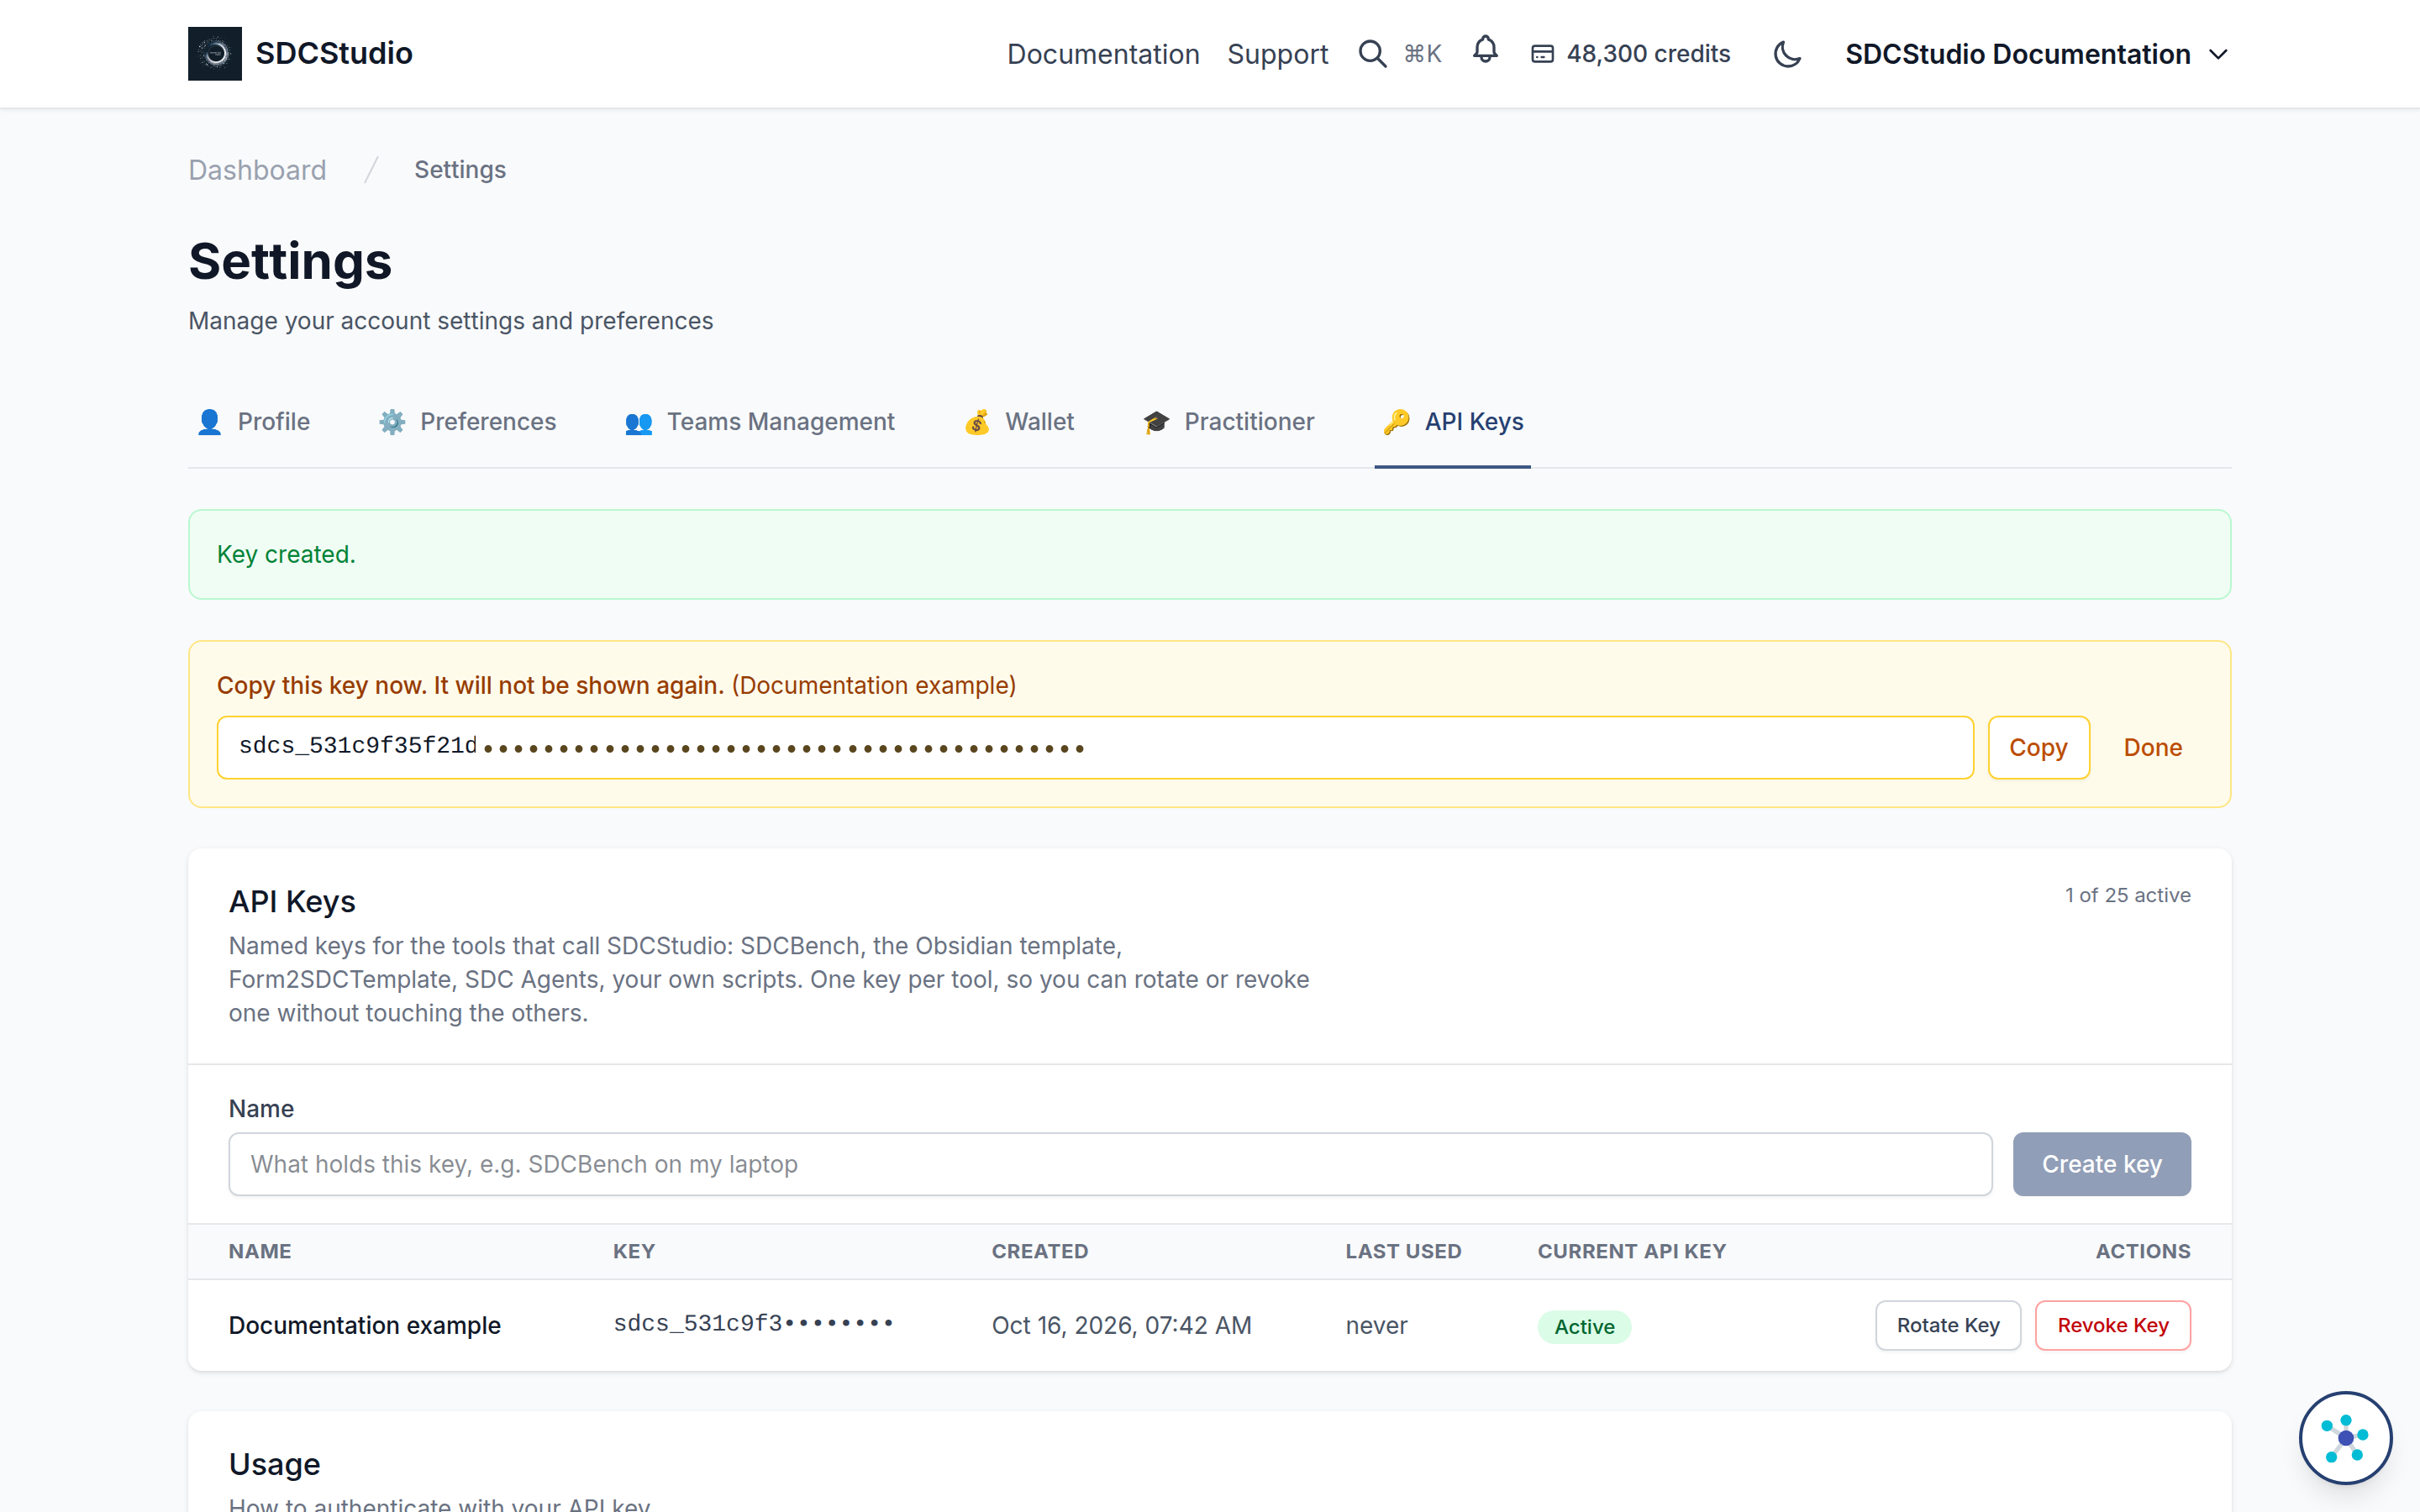Click the 'Key created.' success message
2420x1512 pixels.
pos(286,554)
